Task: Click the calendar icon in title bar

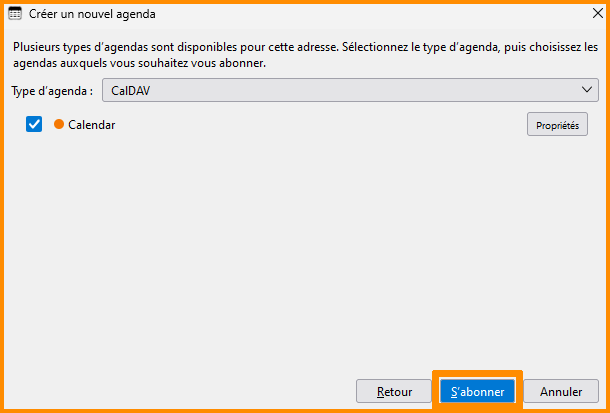Action: coord(16,15)
